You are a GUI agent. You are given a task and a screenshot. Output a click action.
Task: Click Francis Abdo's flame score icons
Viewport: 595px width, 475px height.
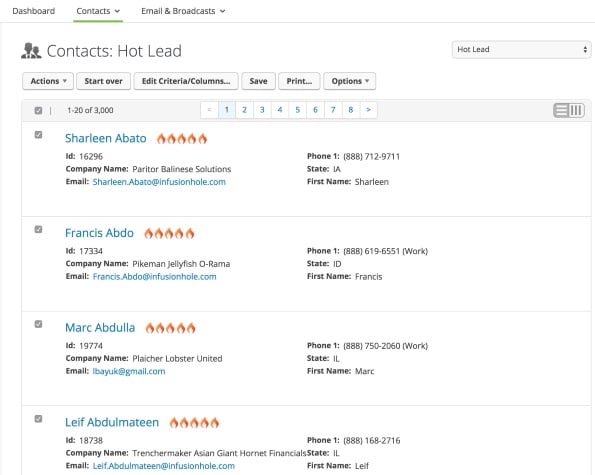169,233
